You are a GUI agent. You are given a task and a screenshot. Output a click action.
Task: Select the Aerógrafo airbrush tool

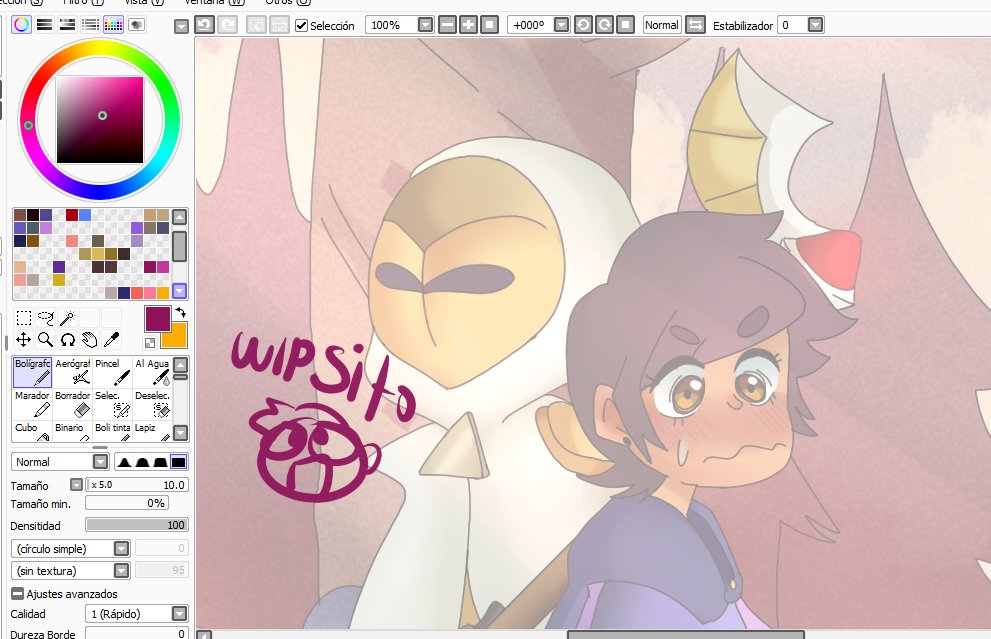72,372
